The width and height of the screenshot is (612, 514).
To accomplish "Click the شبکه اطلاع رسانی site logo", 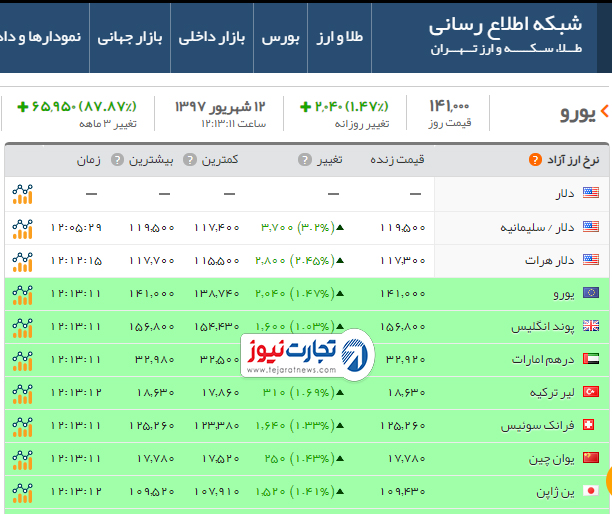I will coord(505,35).
